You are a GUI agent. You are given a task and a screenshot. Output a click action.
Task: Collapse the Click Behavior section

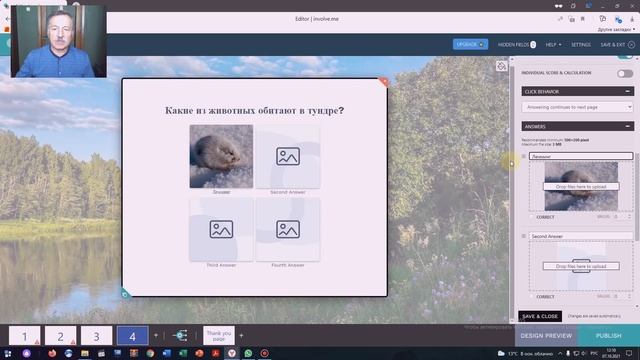(x=627, y=91)
